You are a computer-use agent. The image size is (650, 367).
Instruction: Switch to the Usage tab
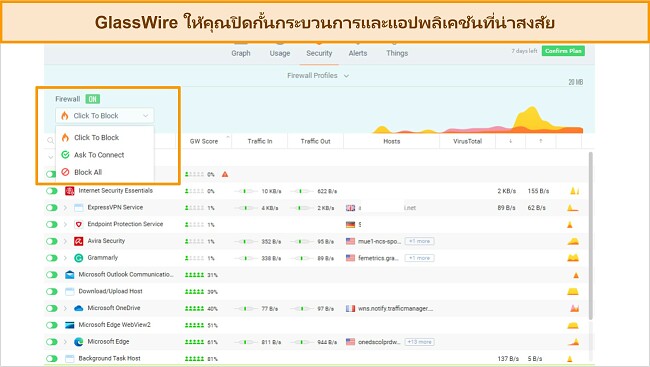tap(280, 53)
